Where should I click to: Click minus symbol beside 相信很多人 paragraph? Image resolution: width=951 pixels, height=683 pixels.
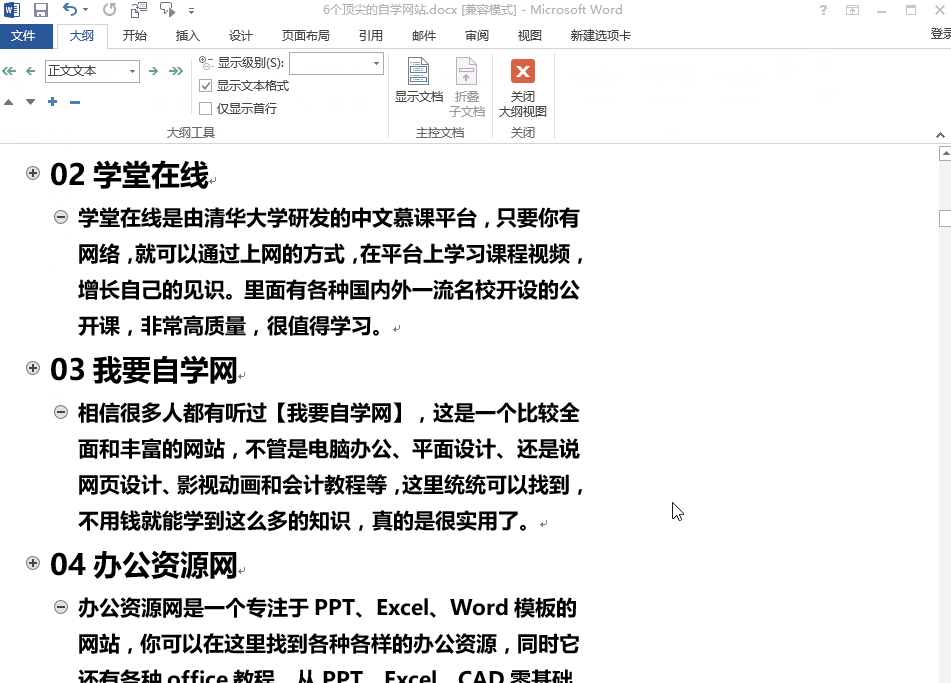tap(61, 412)
